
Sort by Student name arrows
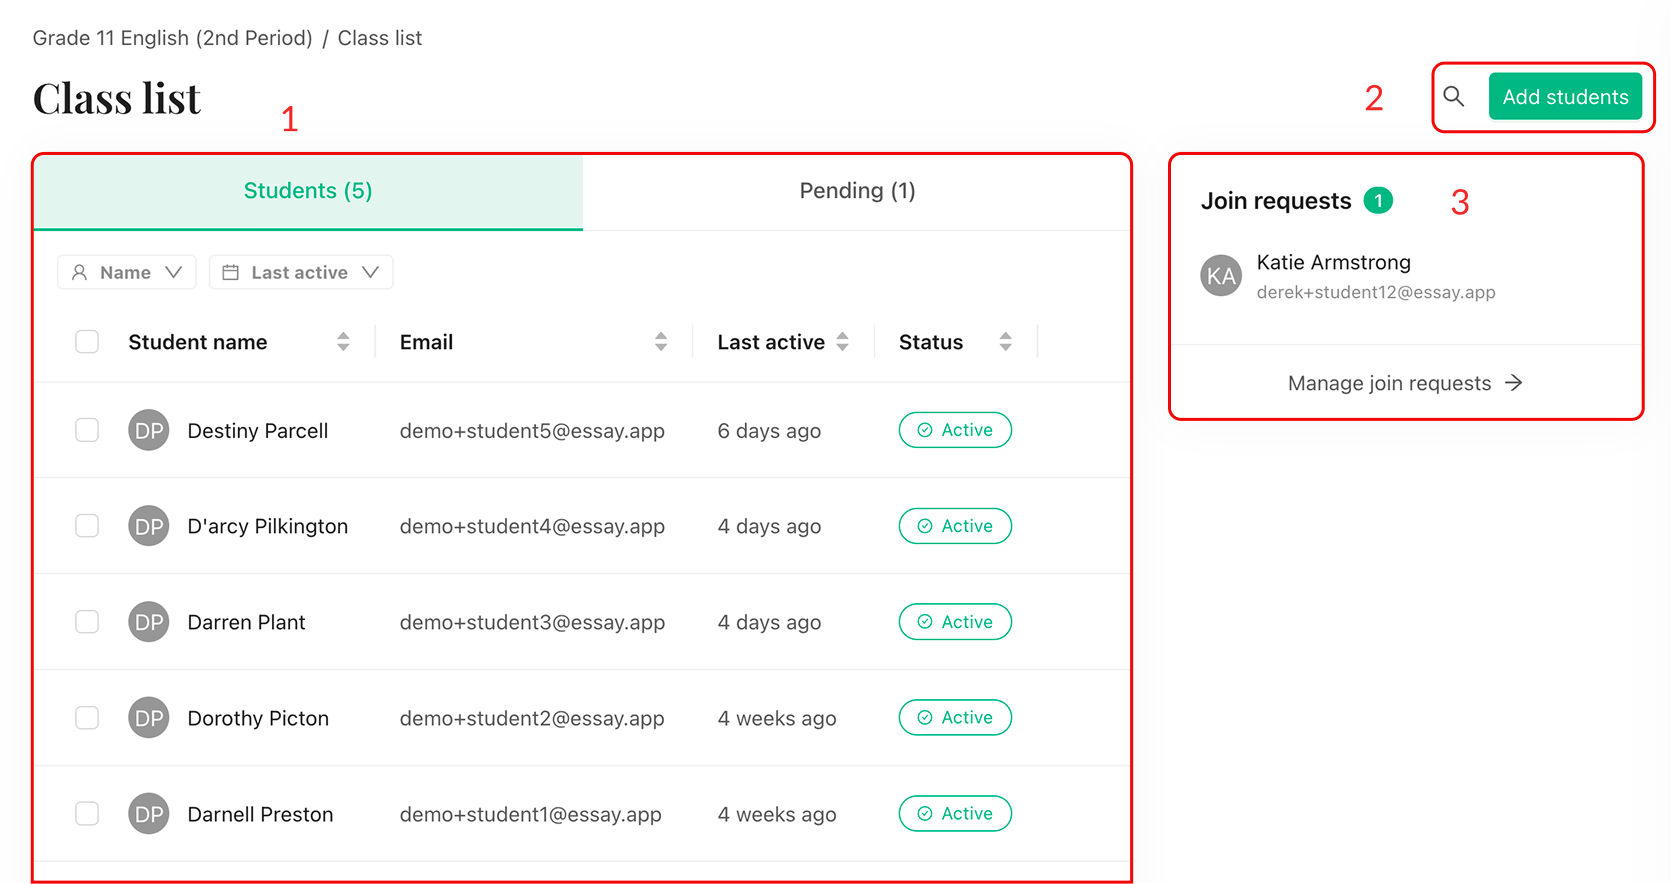pyautogui.click(x=343, y=342)
